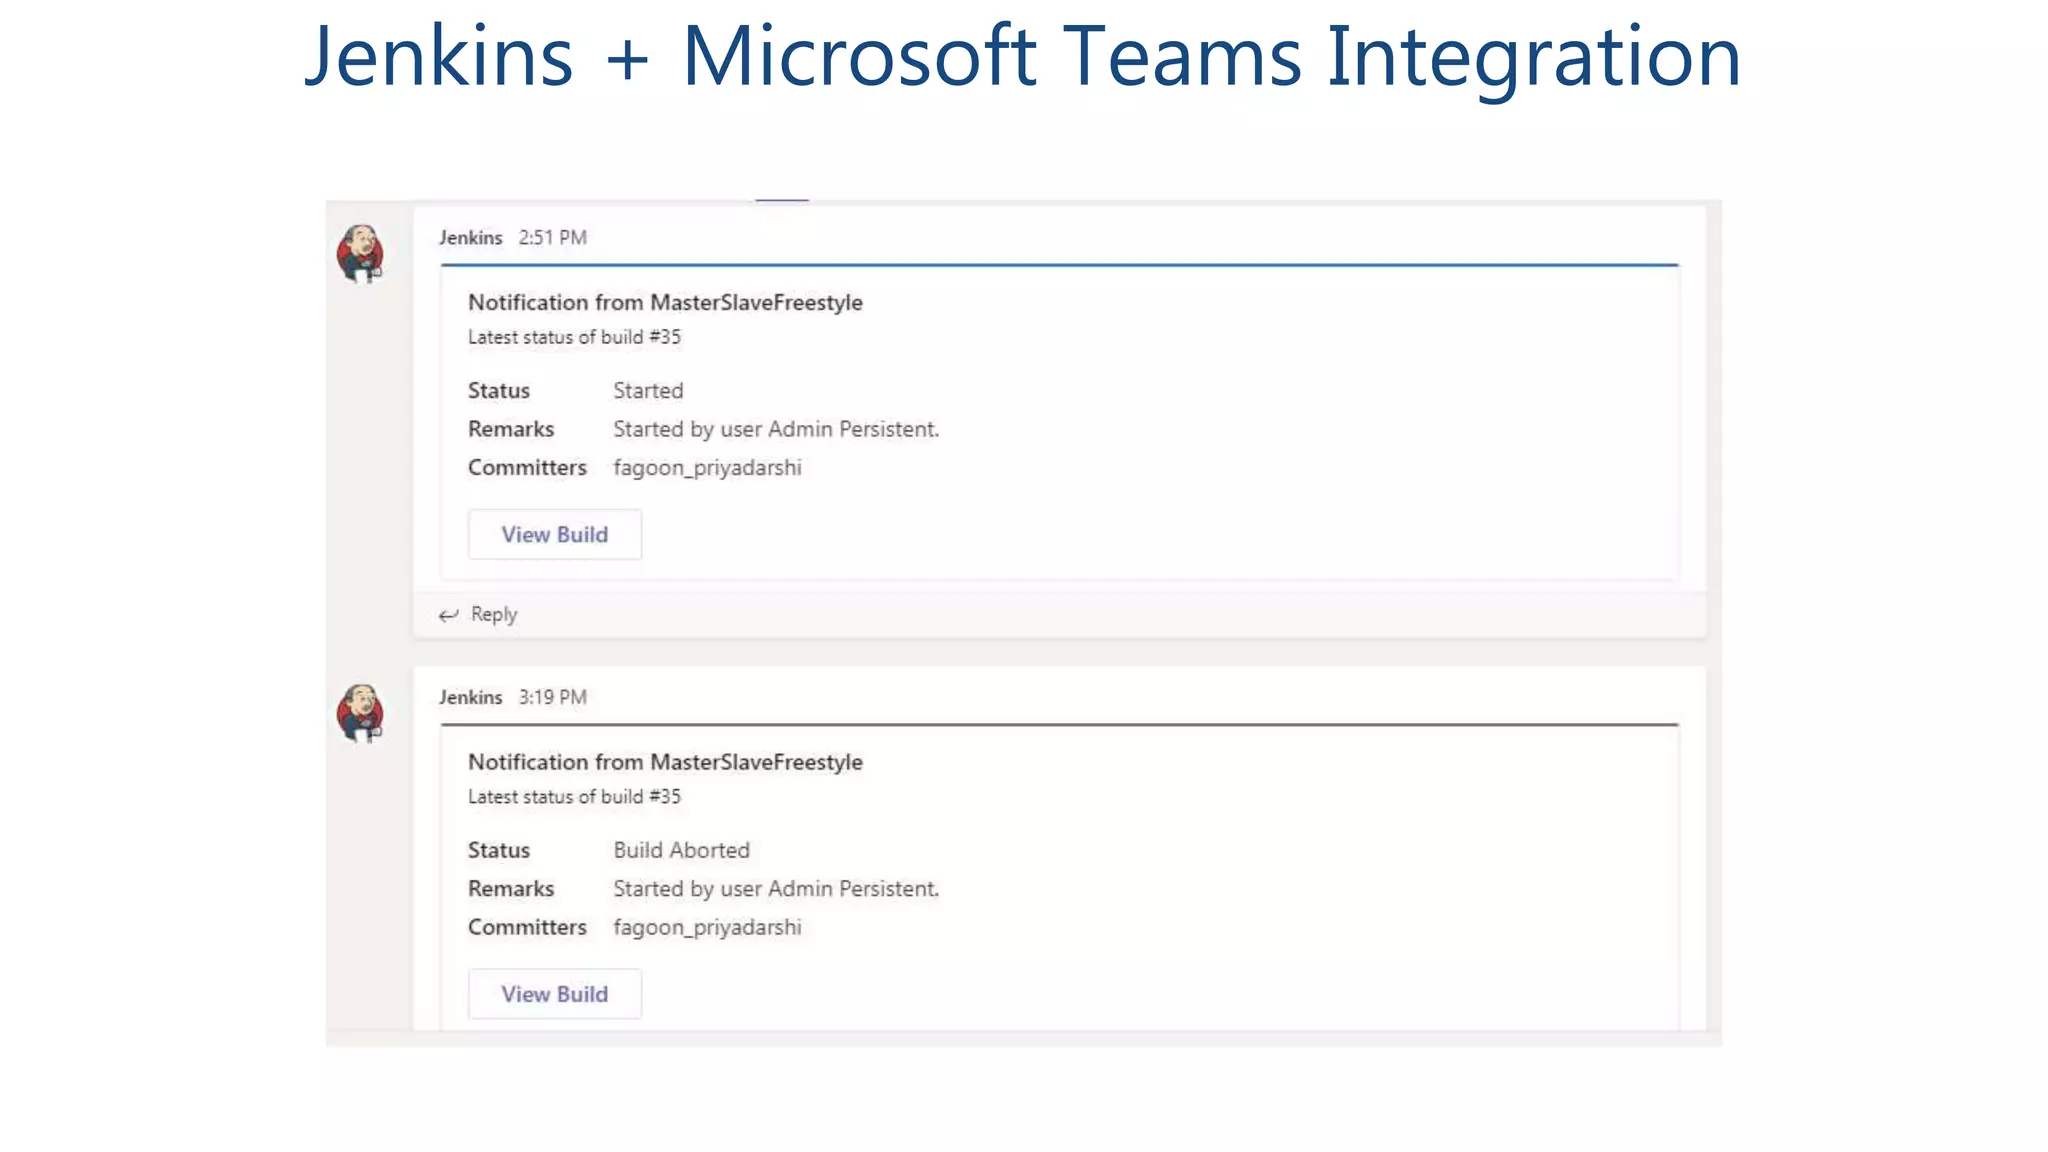Open View Build in the Build Aborted notification
This screenshot has height=1152, width=2048.
[555, 994]
